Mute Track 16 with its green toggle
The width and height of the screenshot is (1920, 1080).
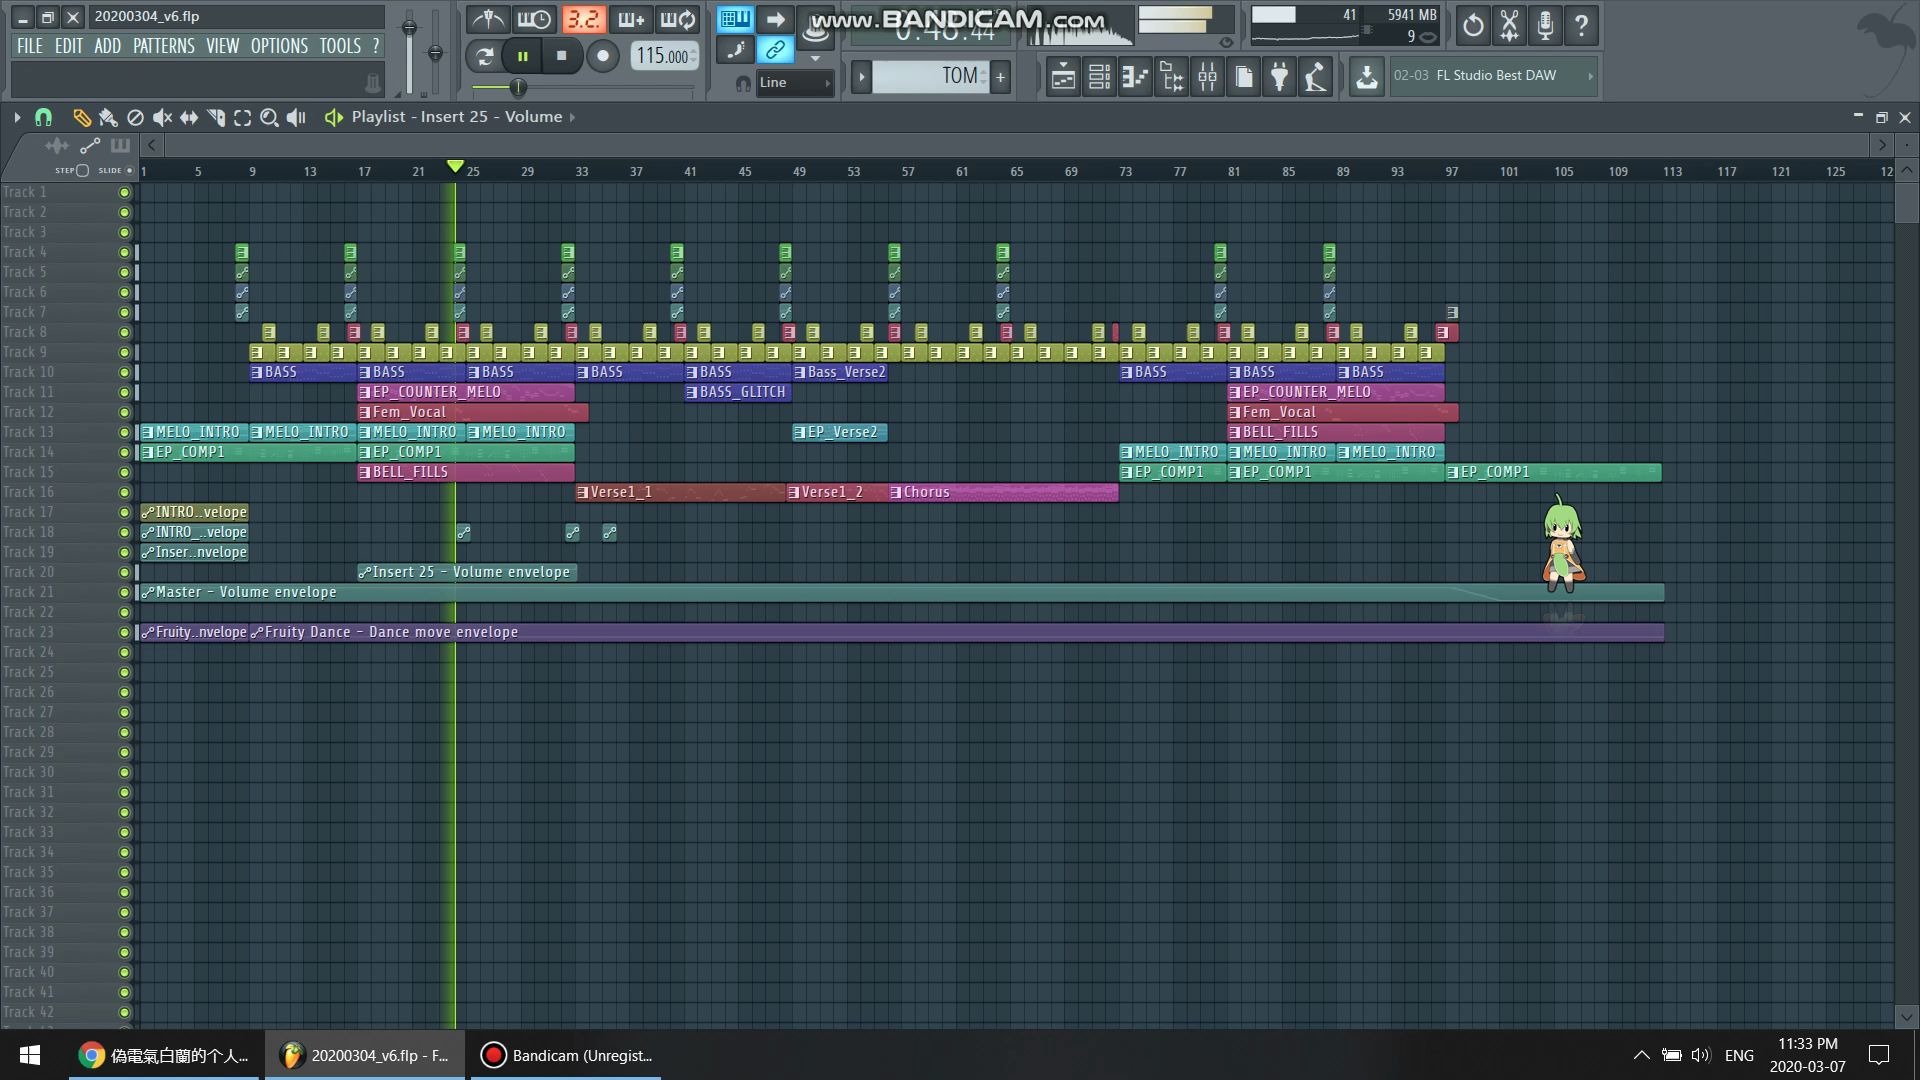(x=124, y=492)
